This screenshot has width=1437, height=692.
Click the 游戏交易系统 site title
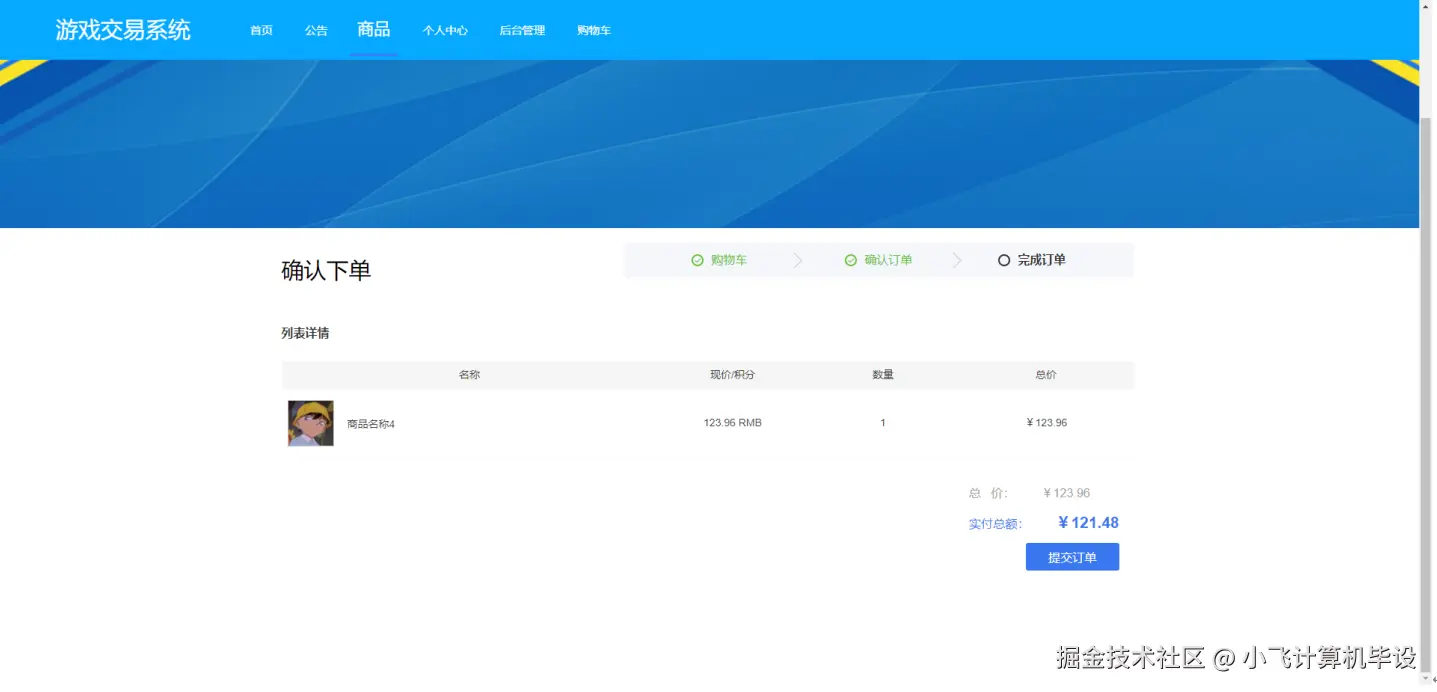(x=123, y=29)
